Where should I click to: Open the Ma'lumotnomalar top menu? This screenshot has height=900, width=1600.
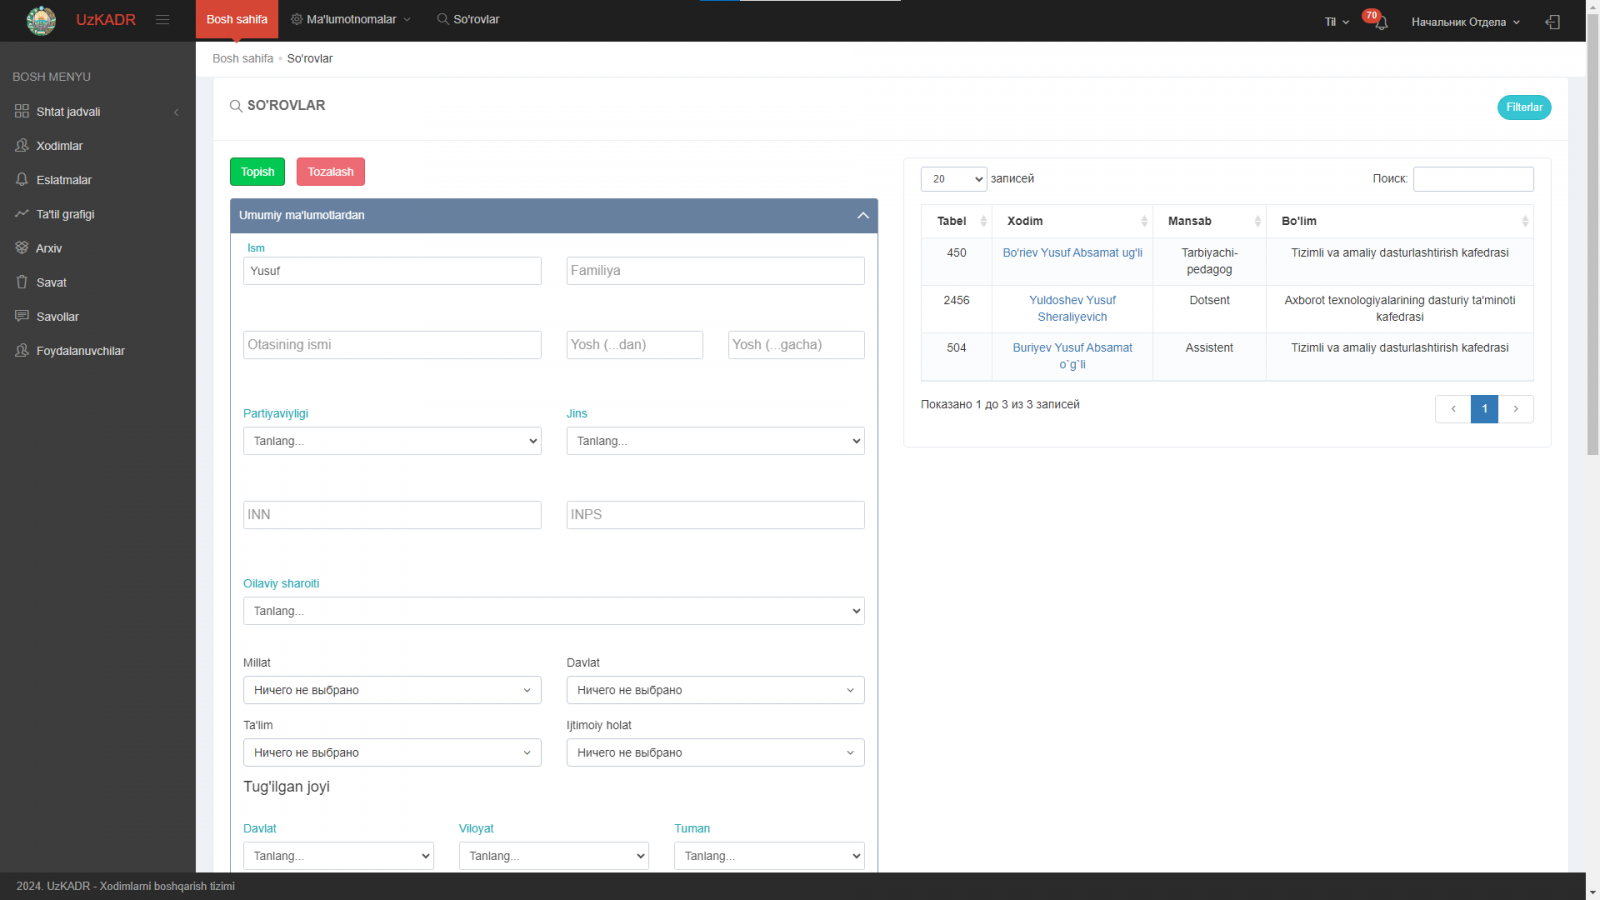coord(351,20)
